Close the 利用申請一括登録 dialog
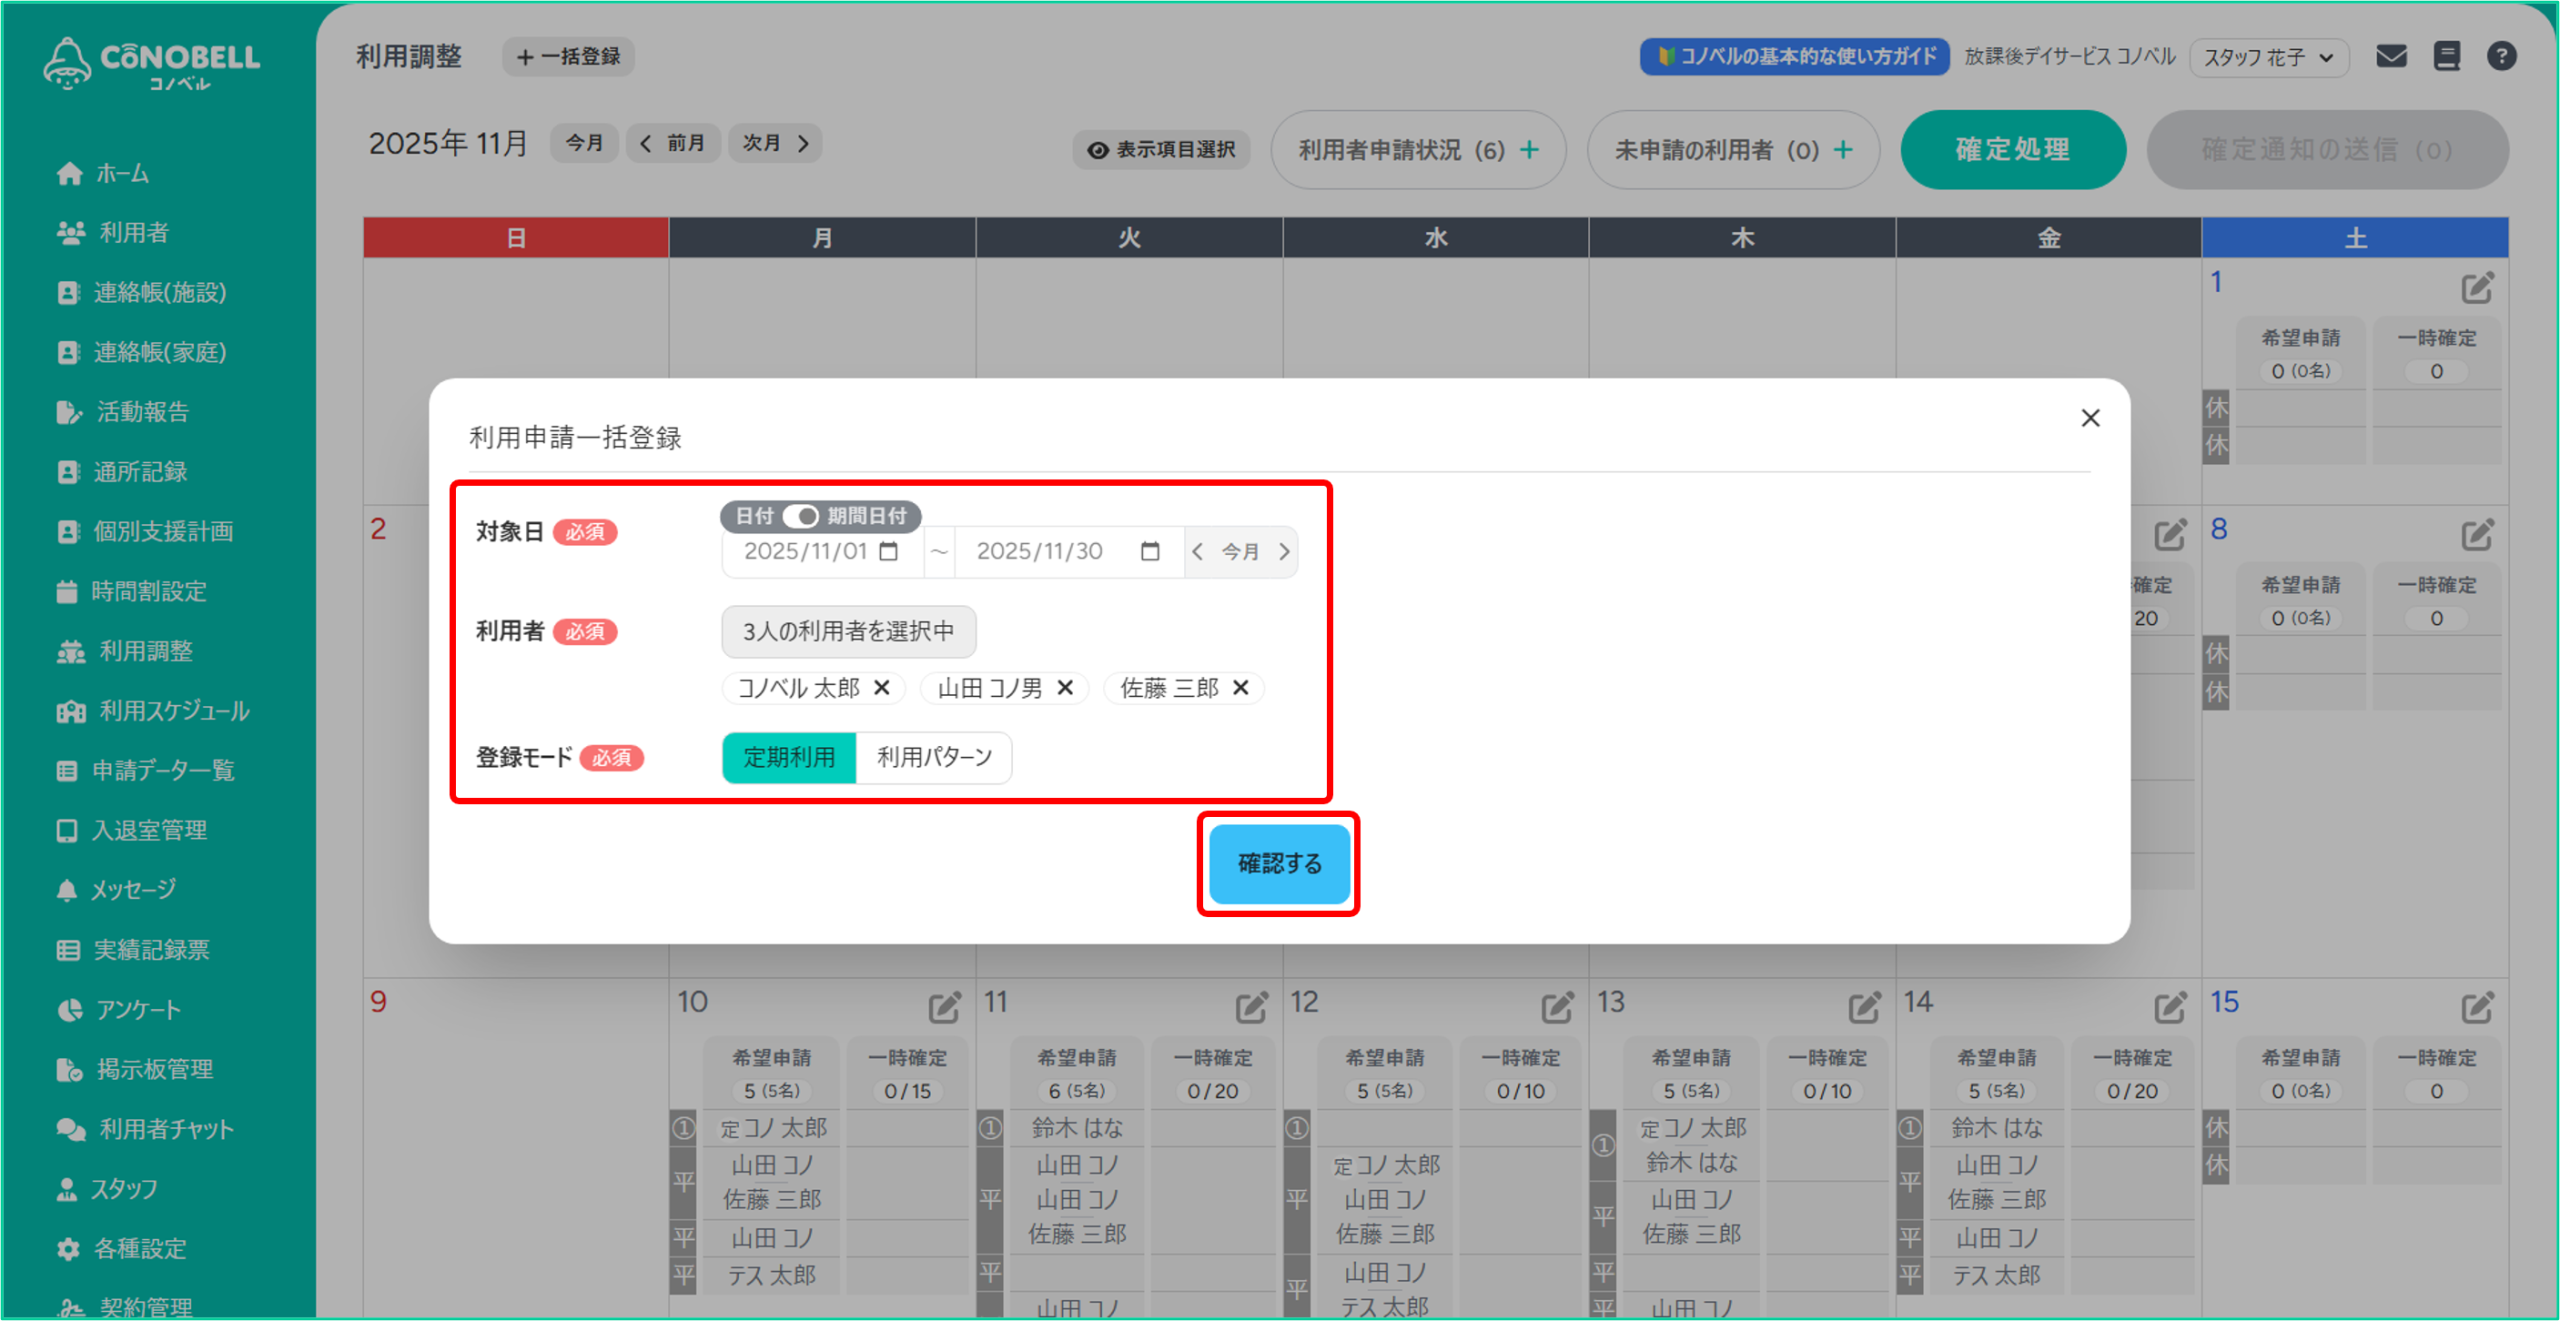2560x1321 pixels. coord(2090,418)
